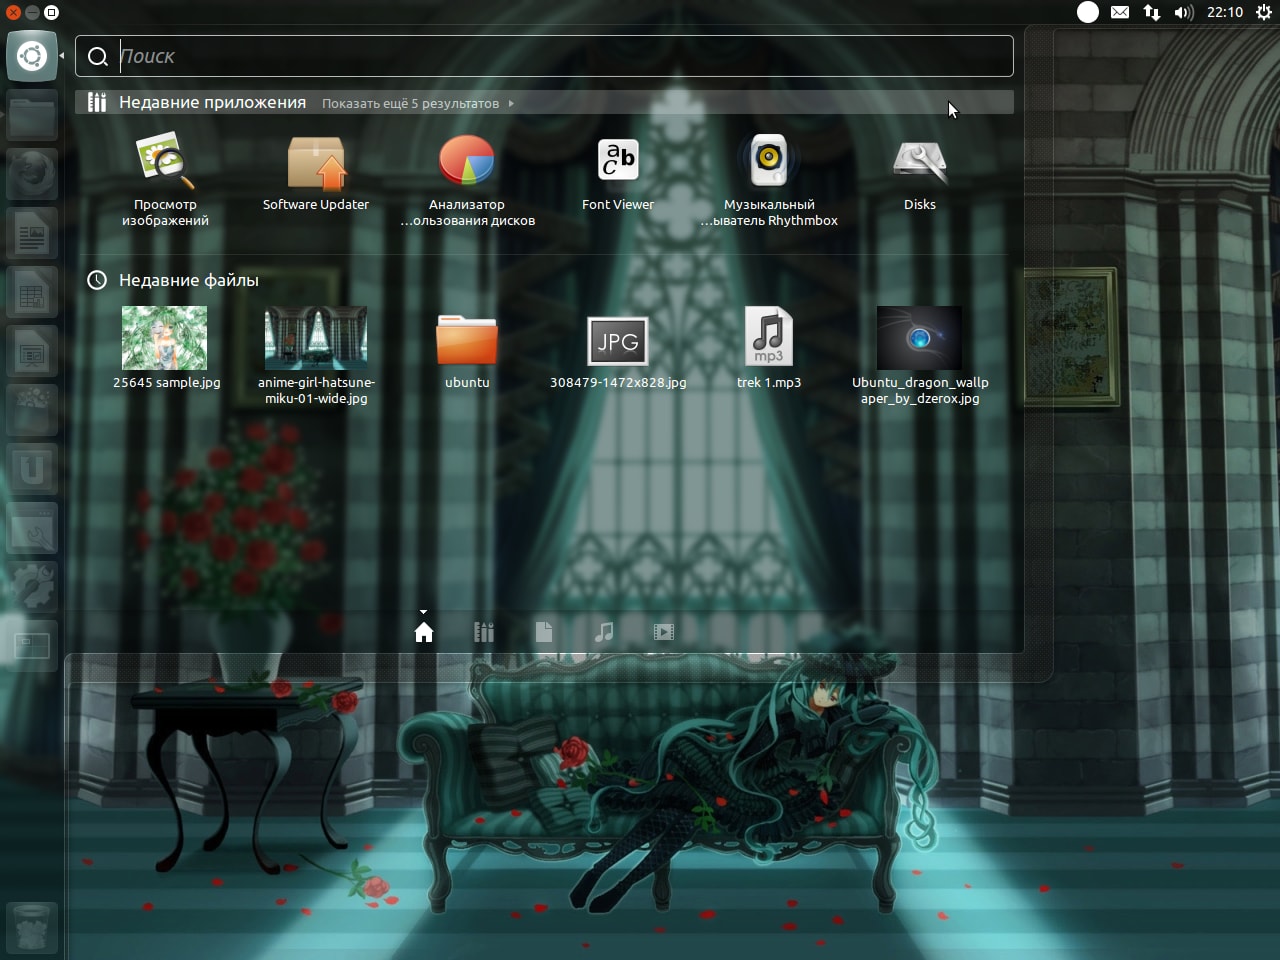This screenshot has width=1280, height=960.
Task: Open trek 1.mp3 audio file
Action: pos(769,348)
